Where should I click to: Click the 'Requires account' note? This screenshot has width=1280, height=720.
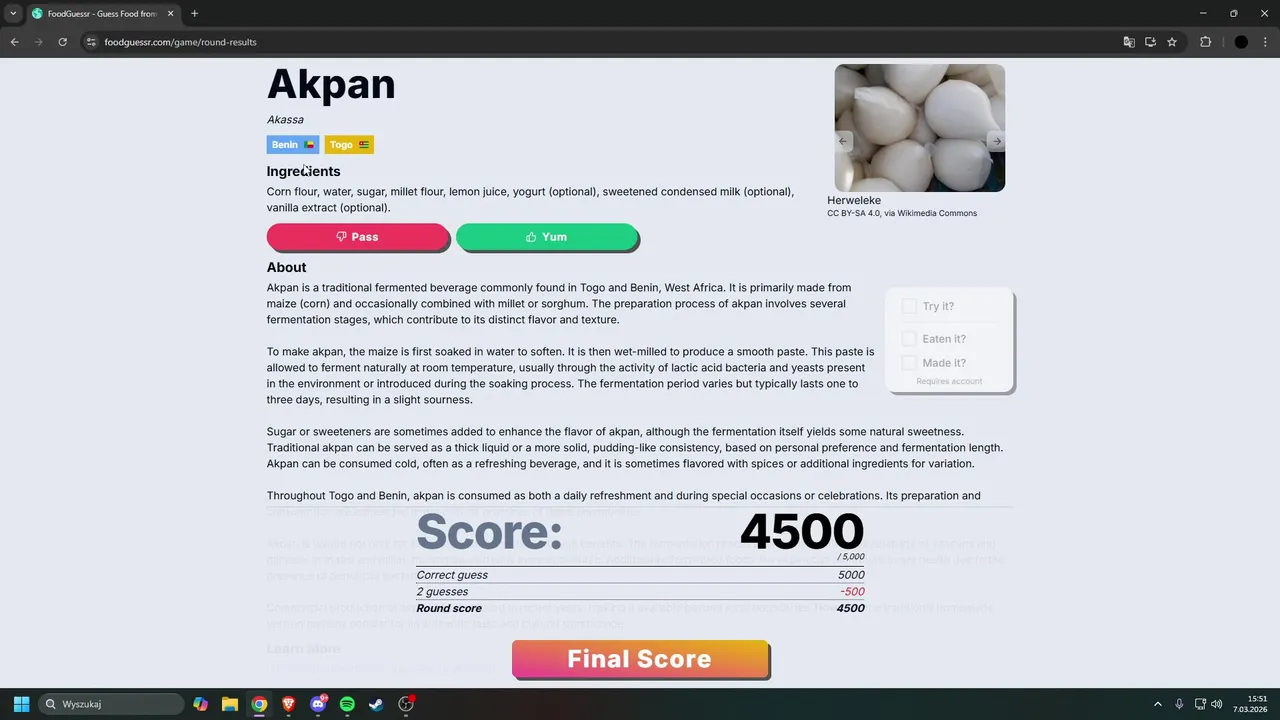(x=949, y=381)
